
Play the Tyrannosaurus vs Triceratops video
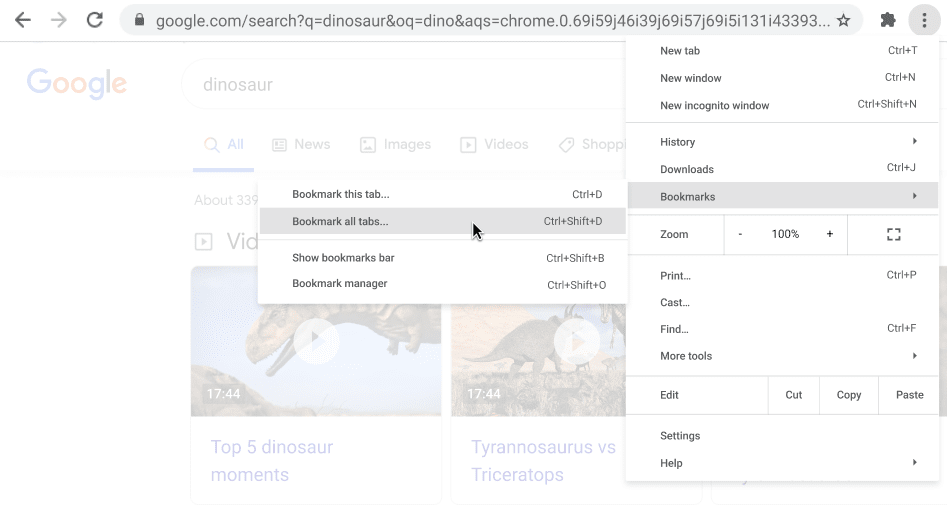(577, 341)
